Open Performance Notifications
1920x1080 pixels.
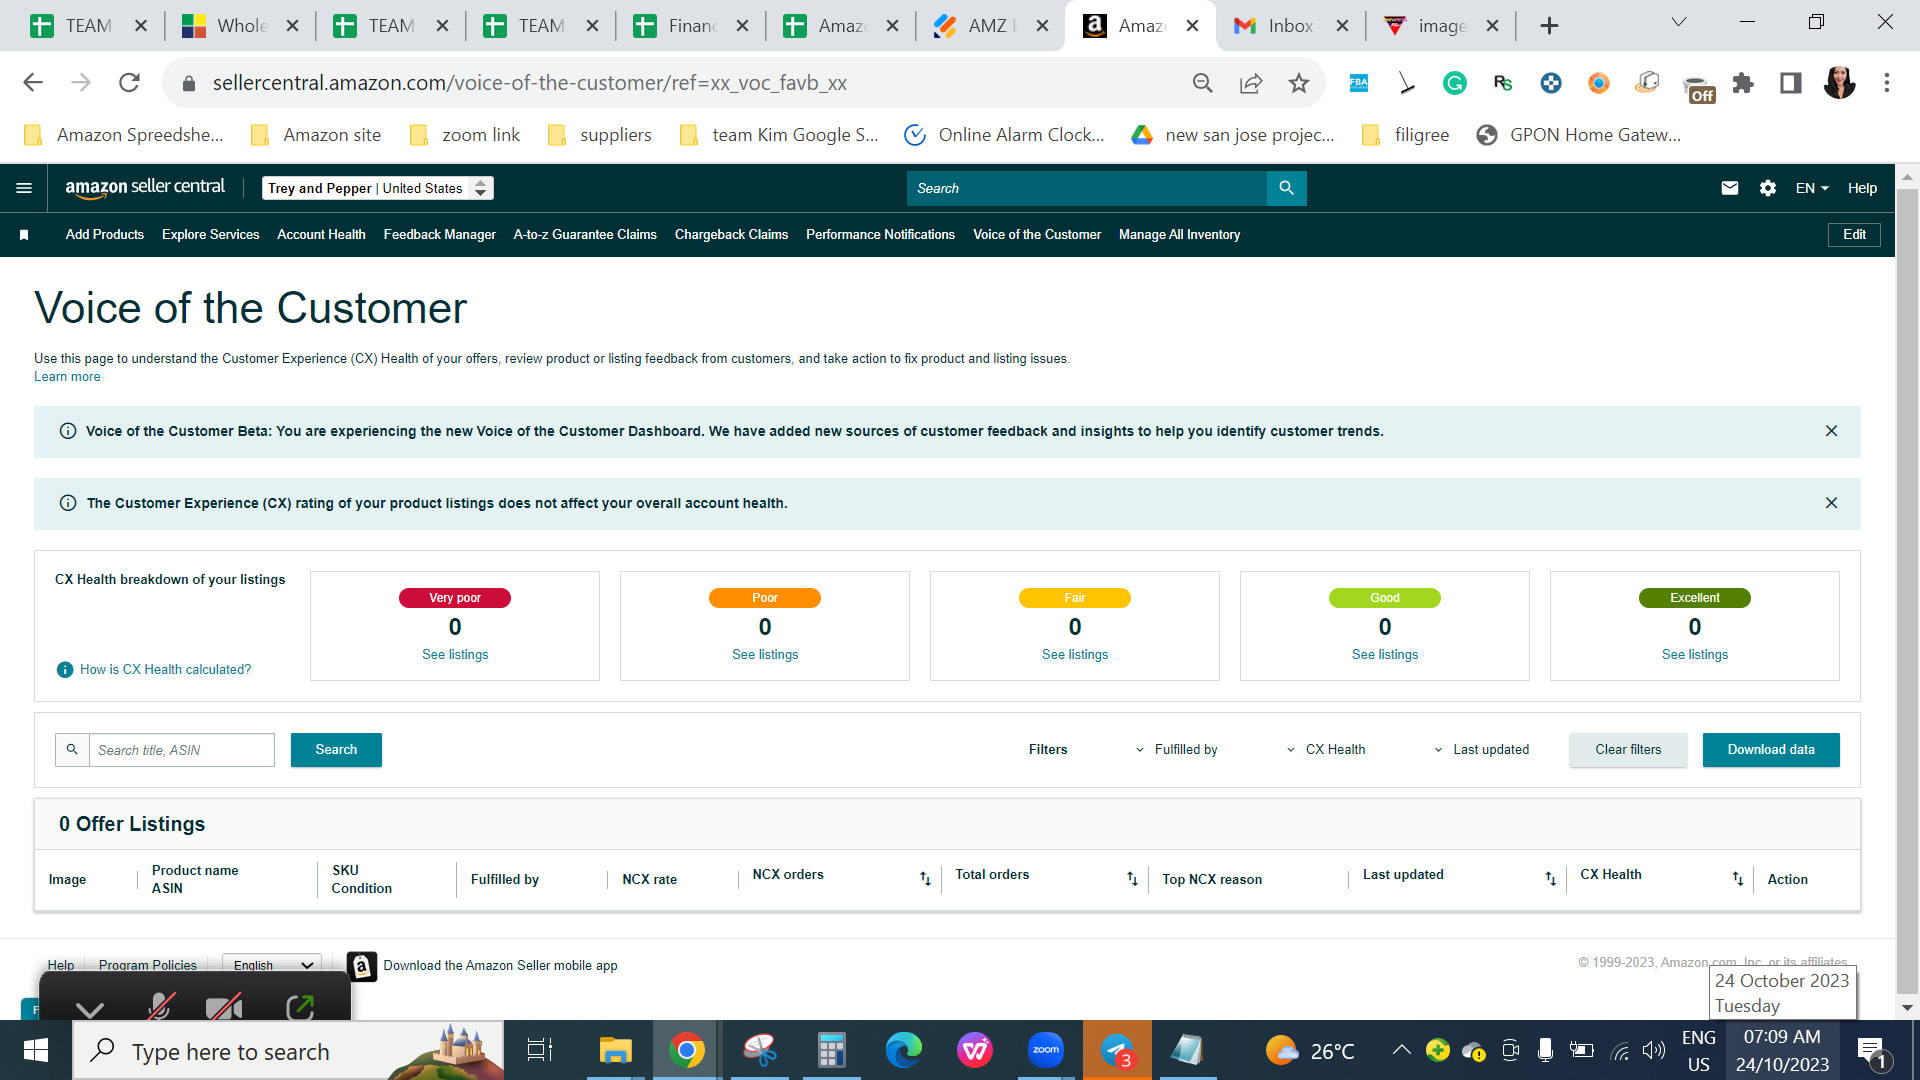tap(880, 235)
